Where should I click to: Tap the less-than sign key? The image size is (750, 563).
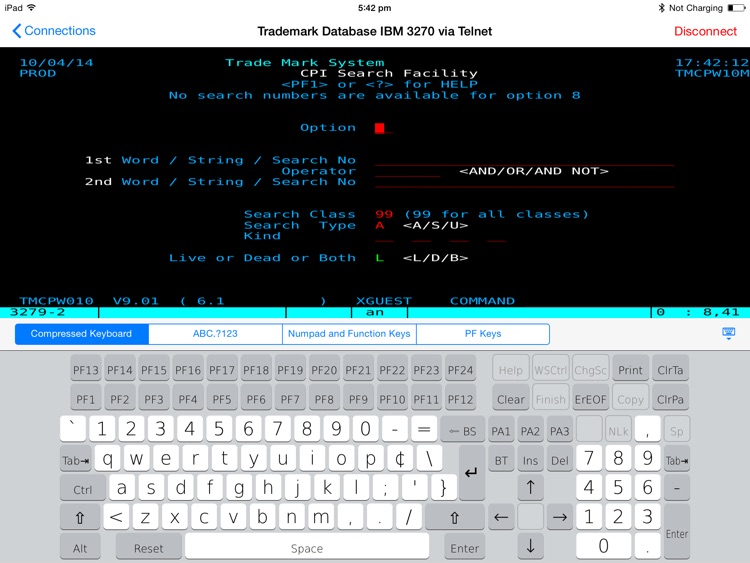(116, 517)
